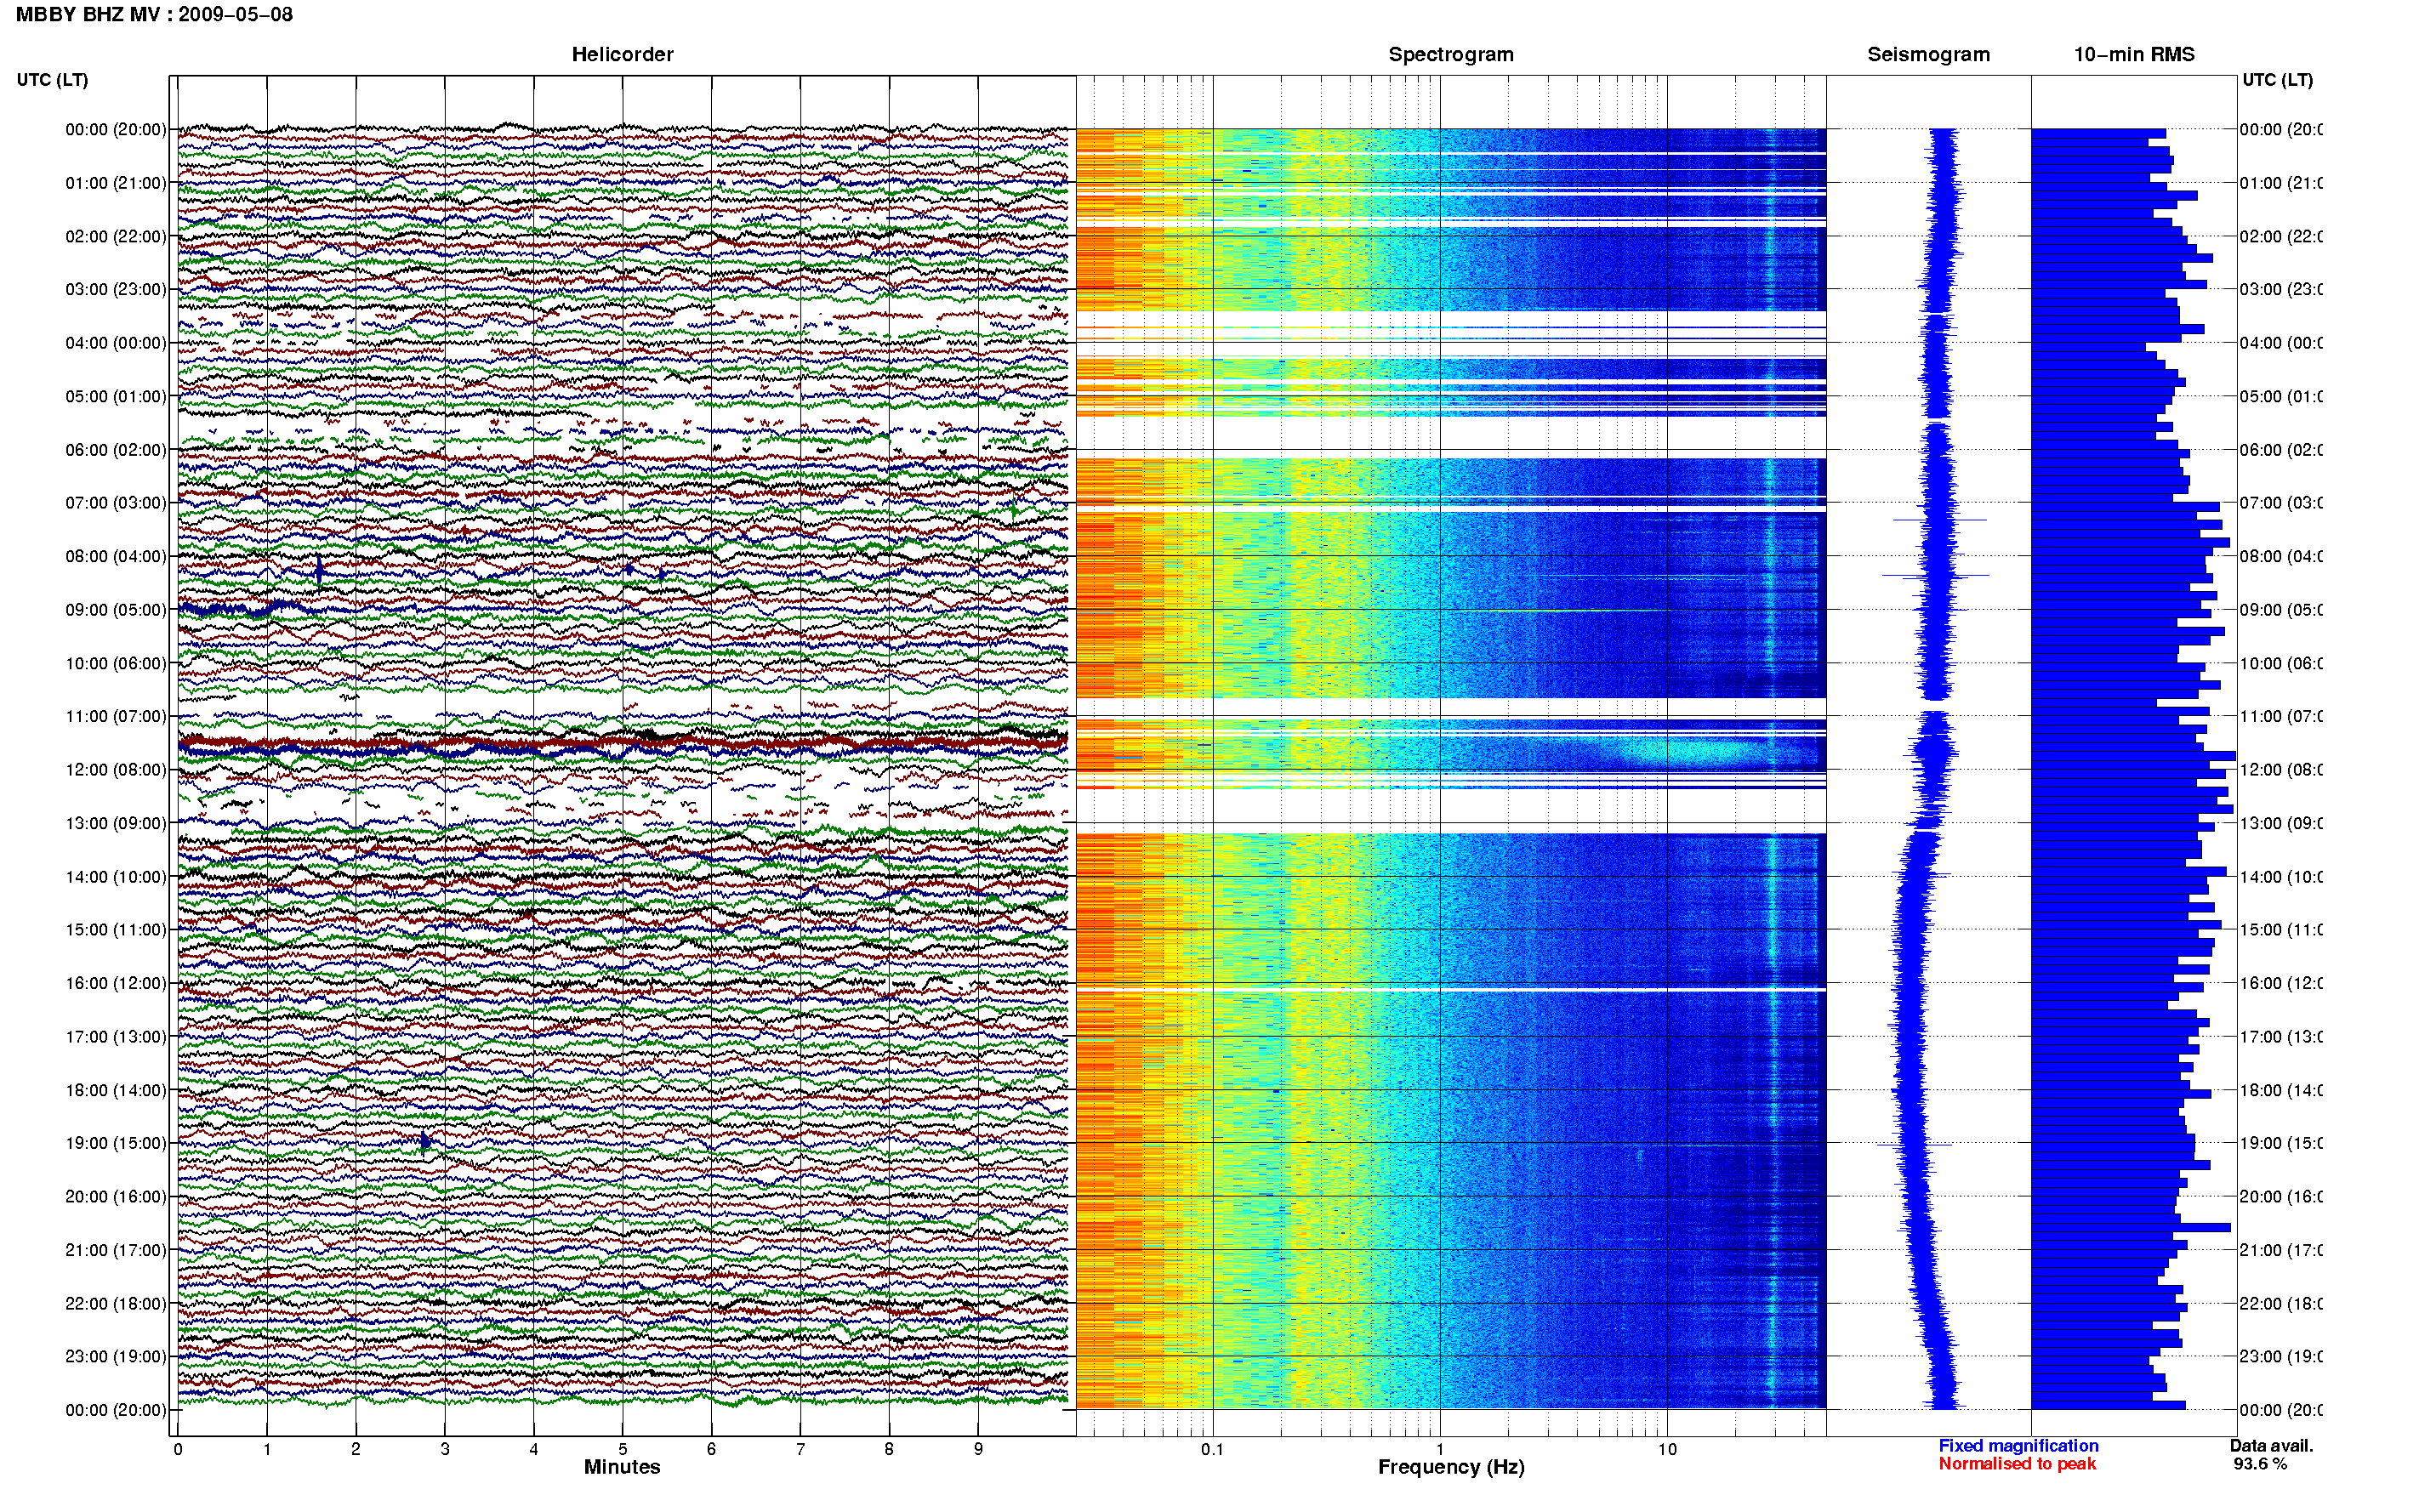Click the Spectrogram panel title
2419x1512 pixels.
pos(1450,54)
